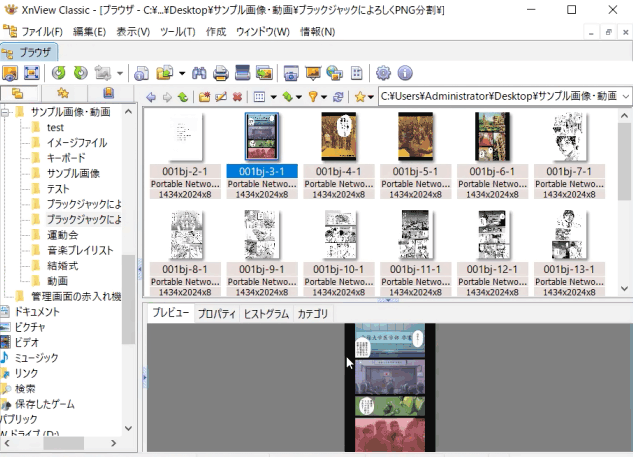633x457 pixels.
Task: Rotate the image counter-clockwise
Action: 59,73
